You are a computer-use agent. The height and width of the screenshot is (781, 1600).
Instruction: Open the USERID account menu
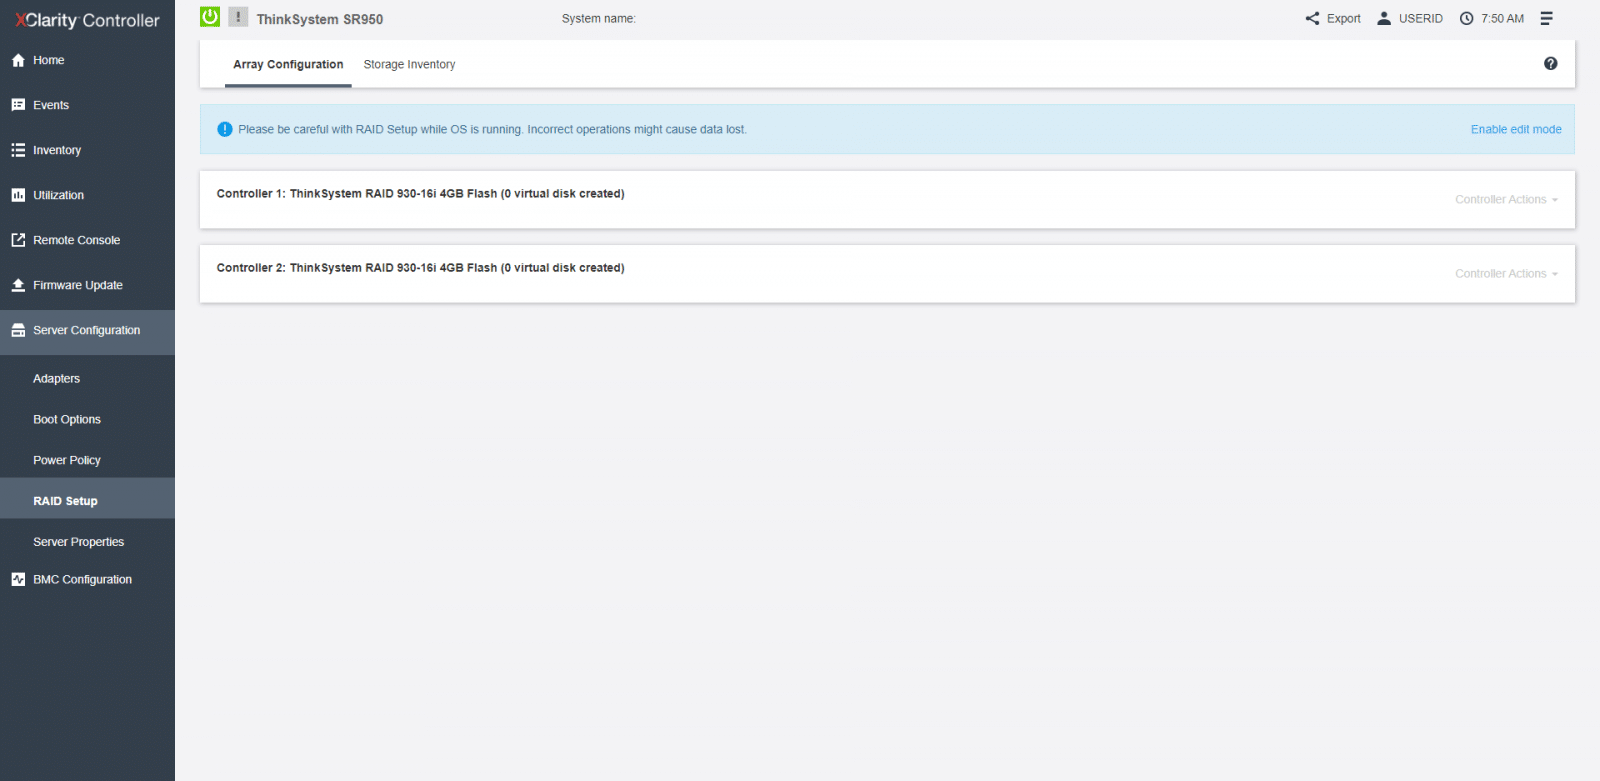(x=1420, y=18)
